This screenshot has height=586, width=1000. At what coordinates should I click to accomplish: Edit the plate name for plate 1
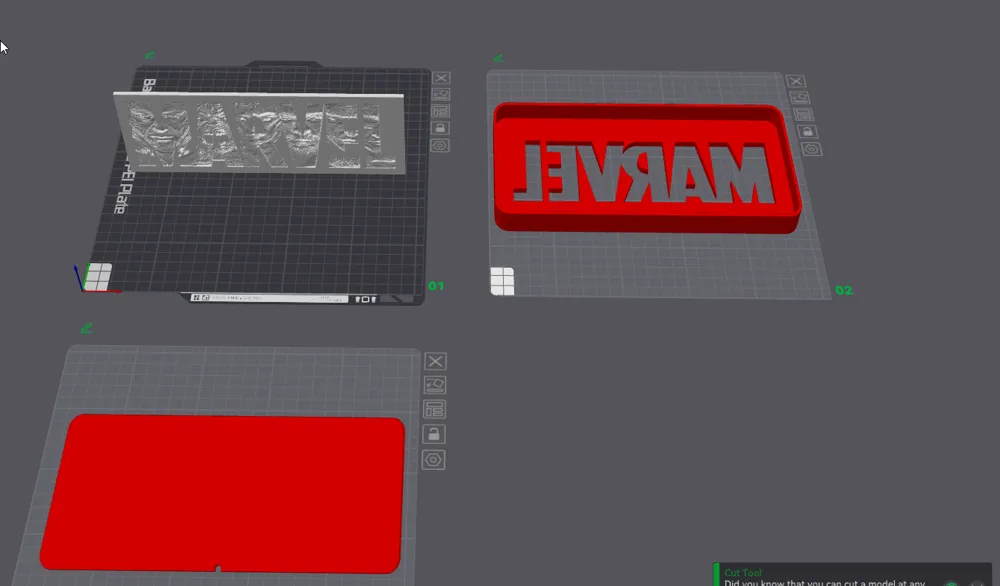pyautogui.click(x=439, y=94)
